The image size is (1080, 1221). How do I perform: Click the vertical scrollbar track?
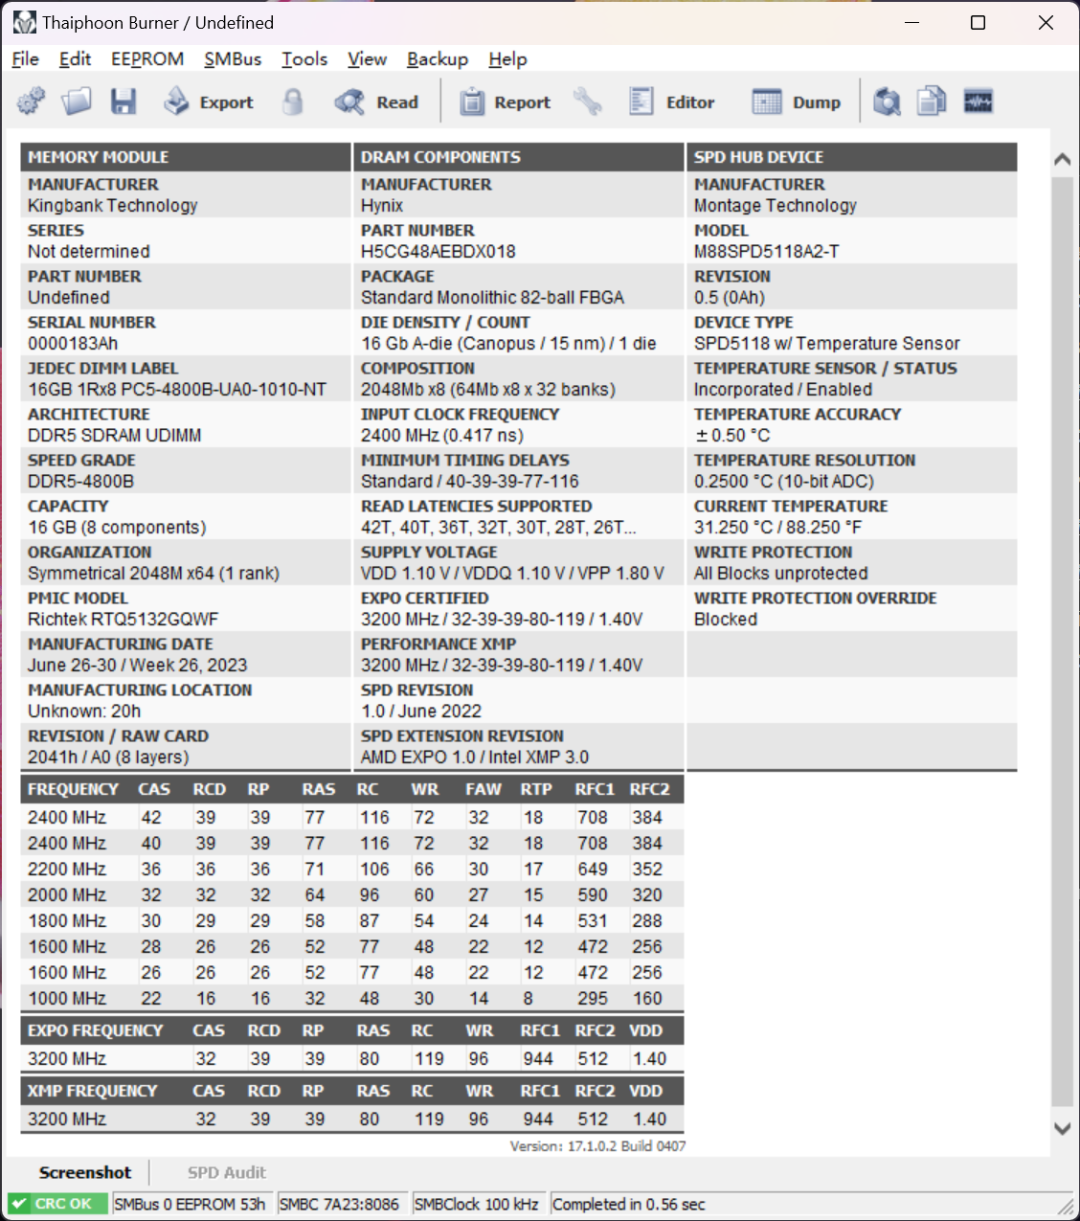point(1063,643)
